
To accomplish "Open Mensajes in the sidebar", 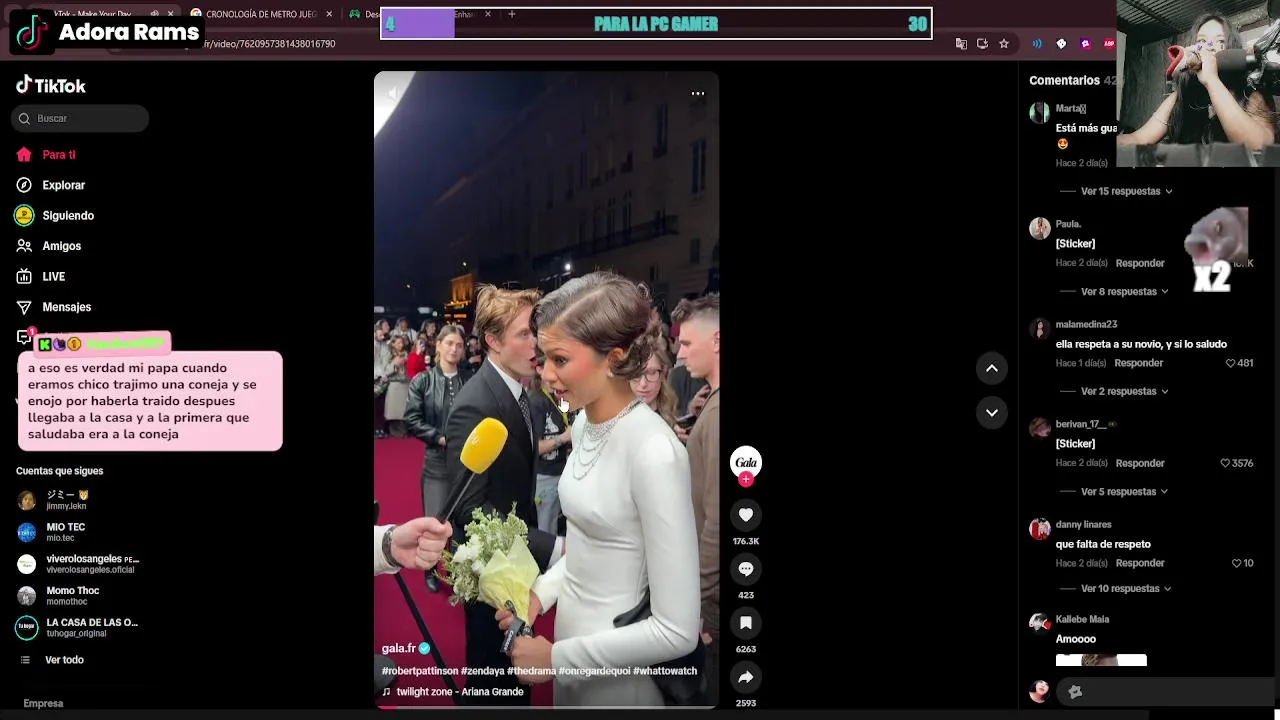I will 54,307.
